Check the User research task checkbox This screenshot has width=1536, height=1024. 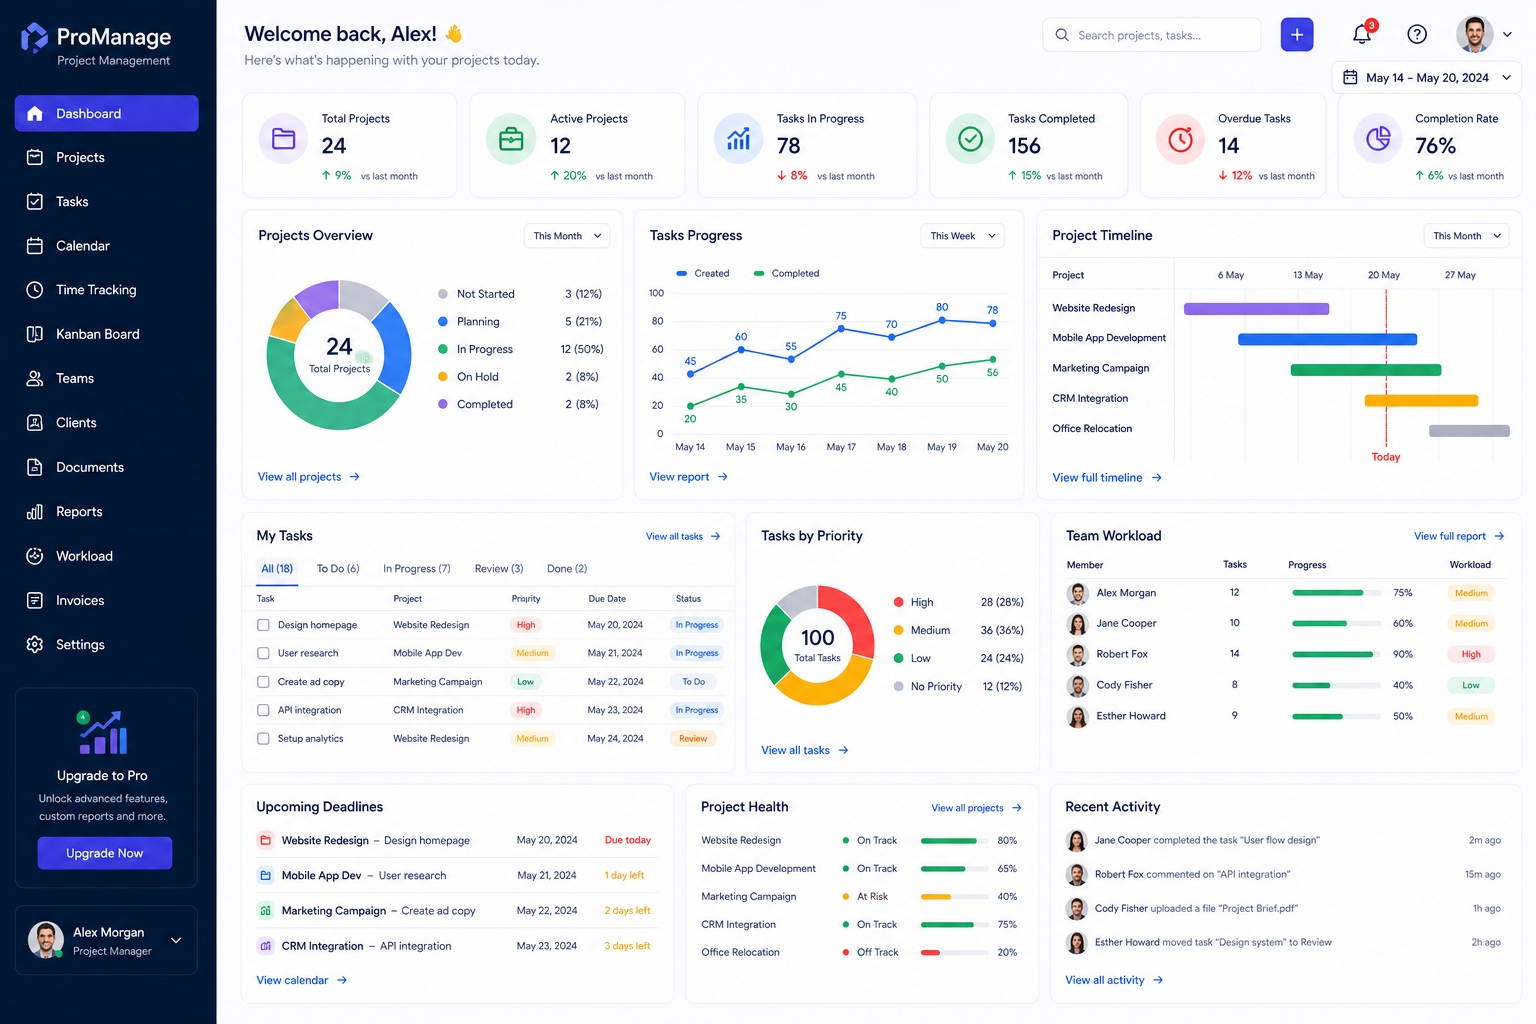pyautogui.click(x=263, y=653)
